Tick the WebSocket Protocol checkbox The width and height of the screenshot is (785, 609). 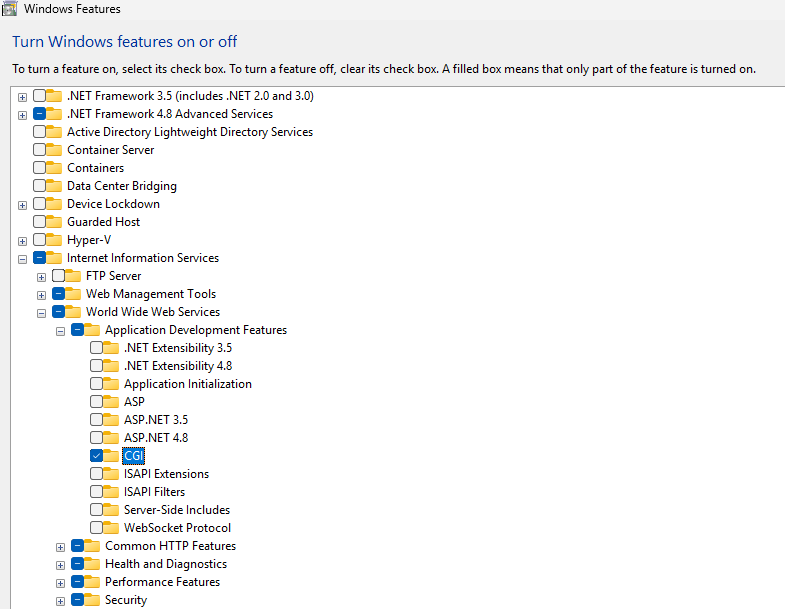coord(97,528)
